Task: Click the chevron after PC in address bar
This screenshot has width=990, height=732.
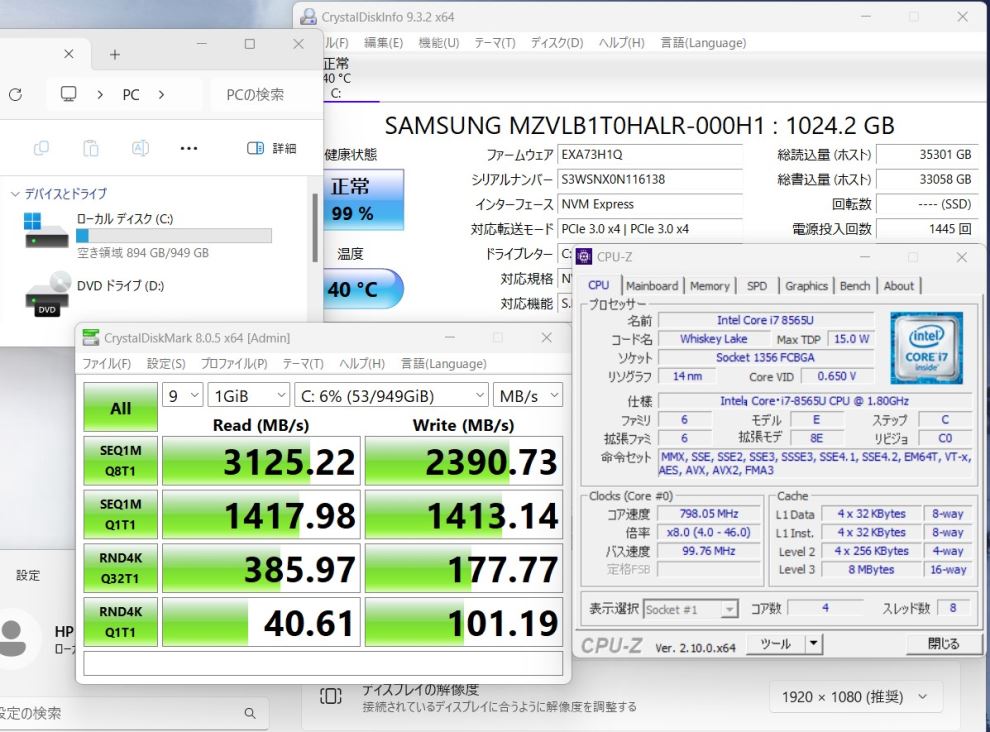Action: coord(162,95)
